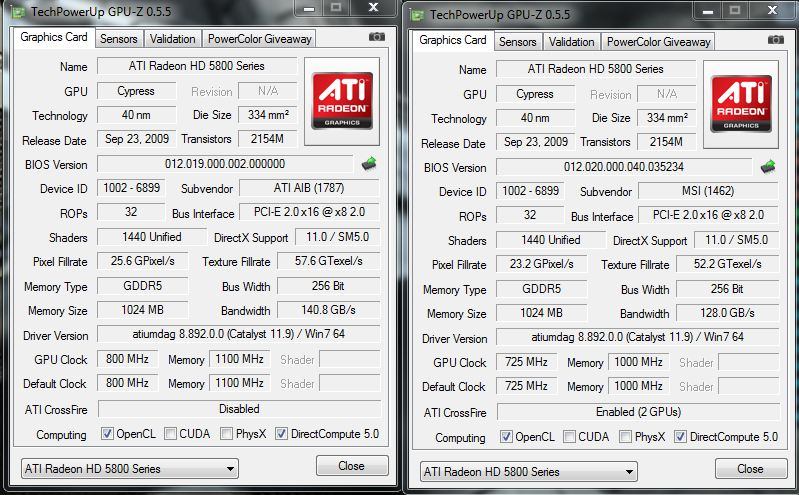Open GPU selector dropdown in right window

coord(529,472)
